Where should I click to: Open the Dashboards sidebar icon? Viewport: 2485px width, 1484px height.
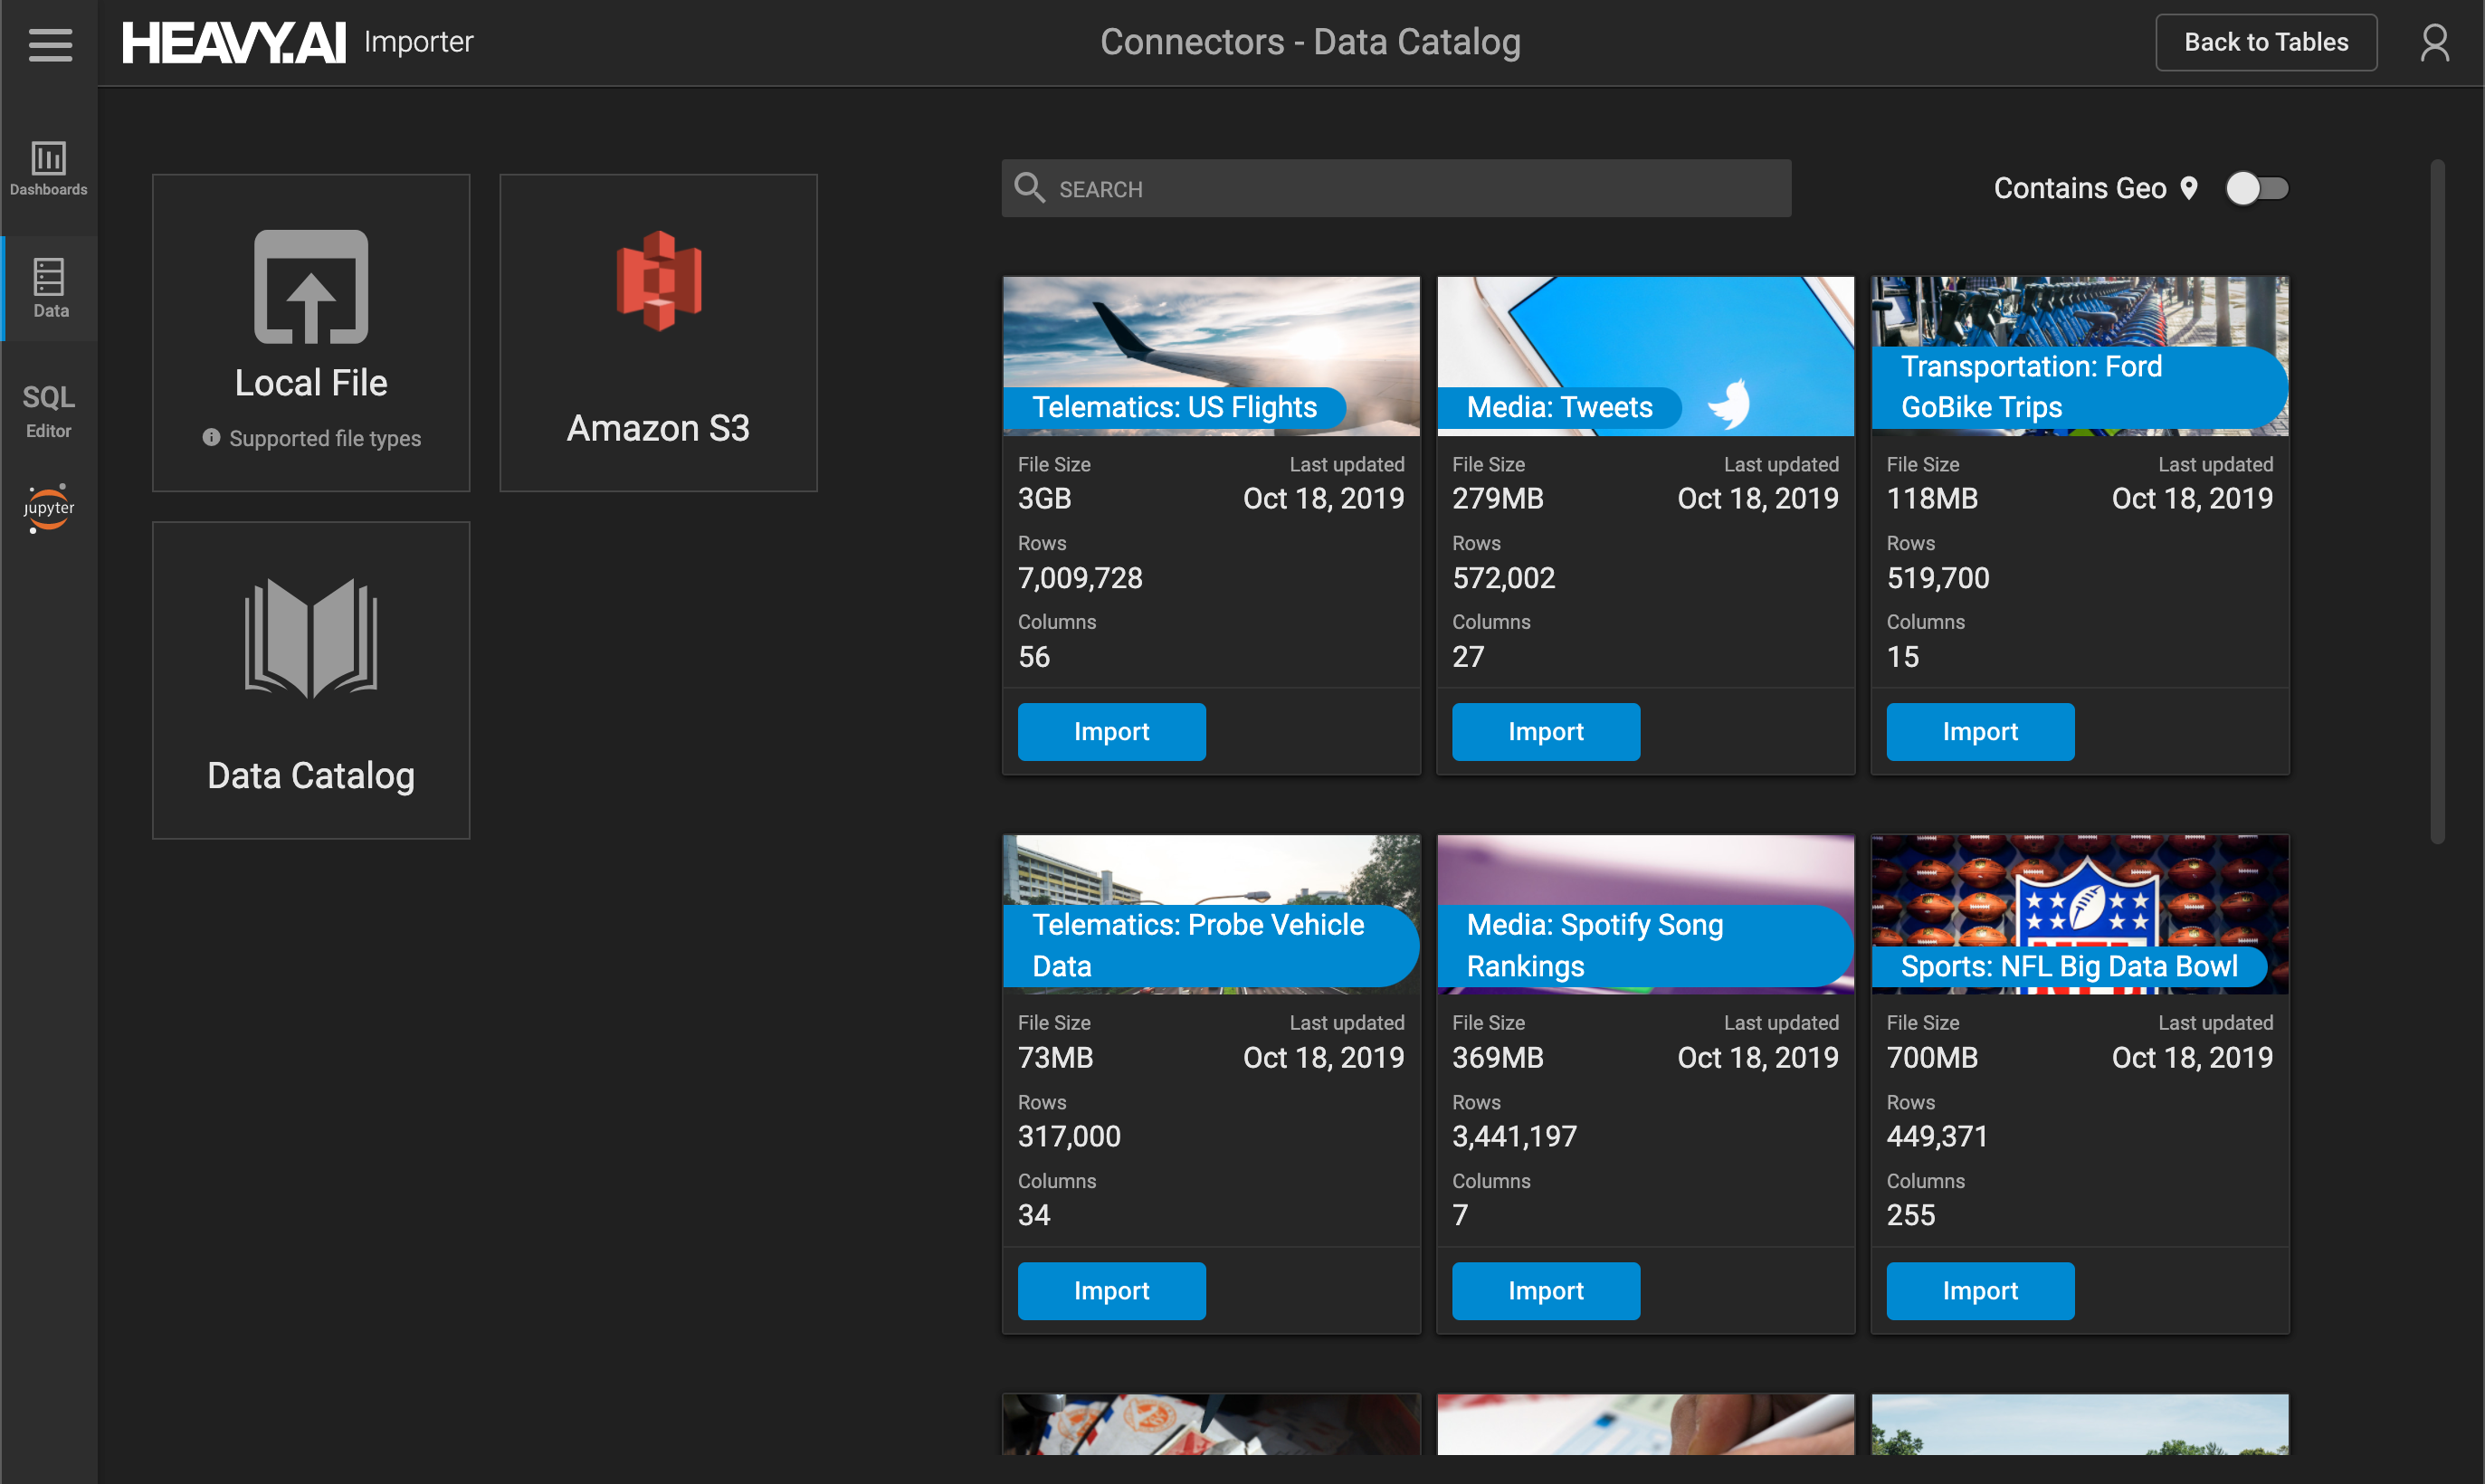pos(48,167)
